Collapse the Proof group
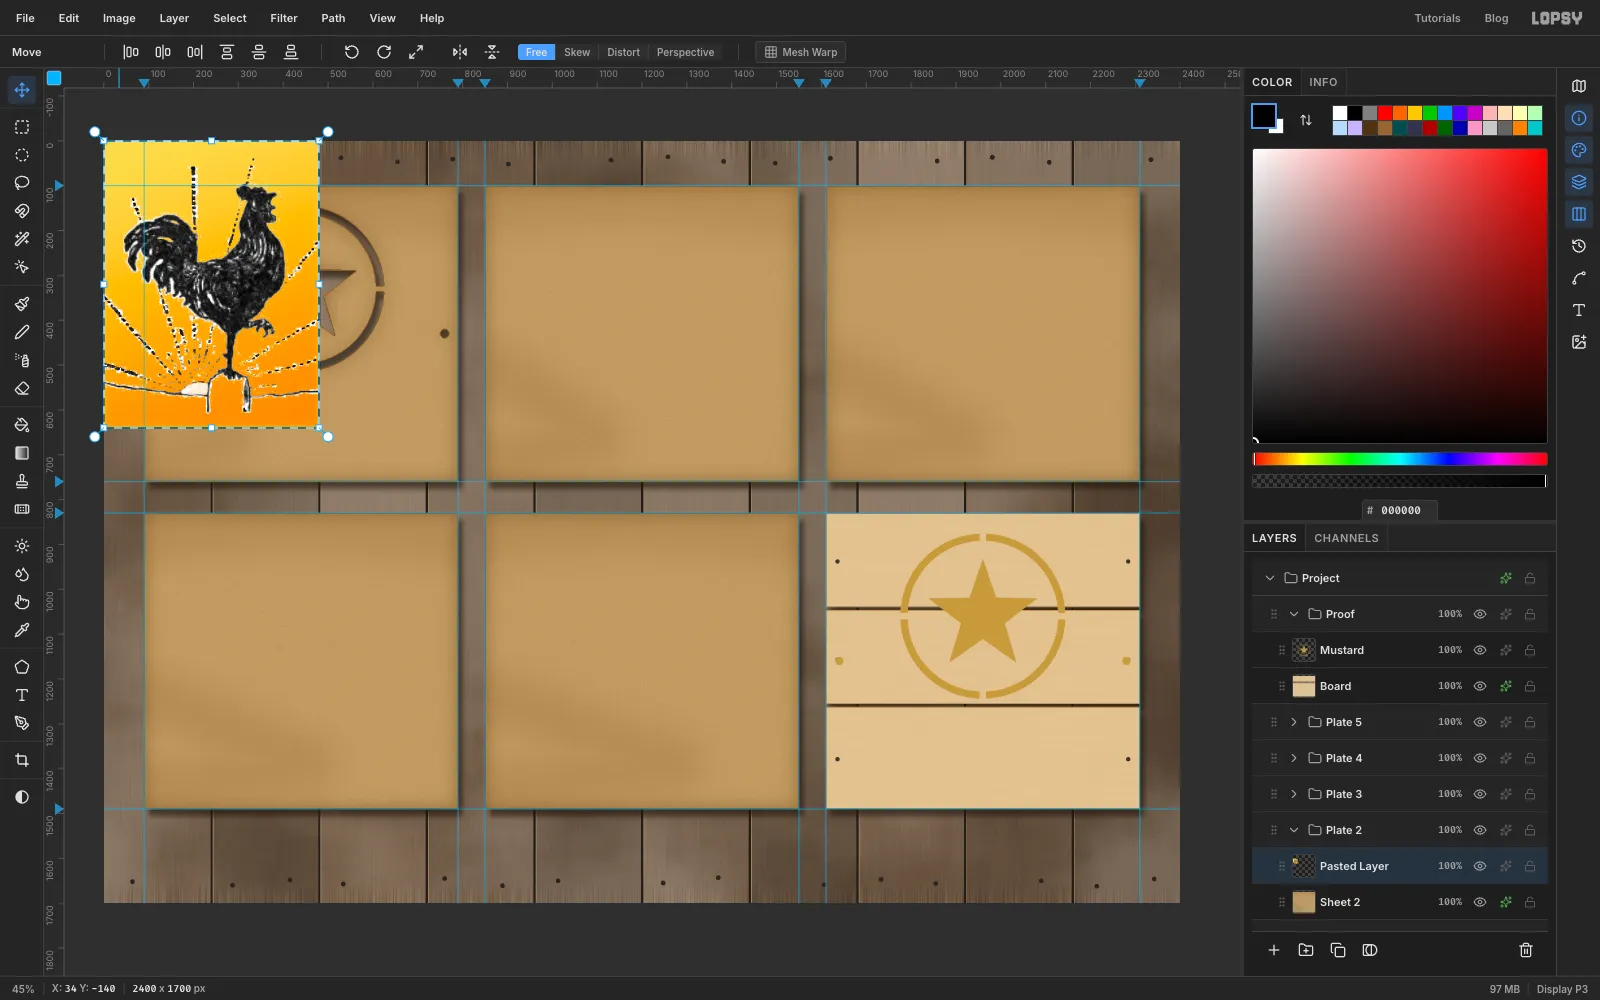Screen dimensions: 1600x1000 (x=1294, y=614)
